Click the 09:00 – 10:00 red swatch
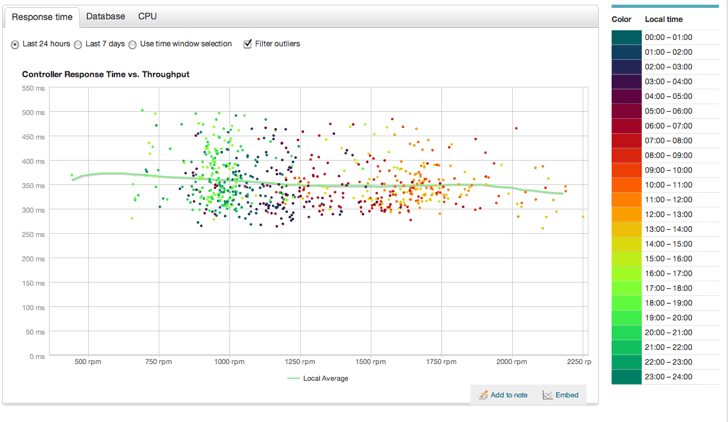The image size is (728, 422). coord(626,170)
